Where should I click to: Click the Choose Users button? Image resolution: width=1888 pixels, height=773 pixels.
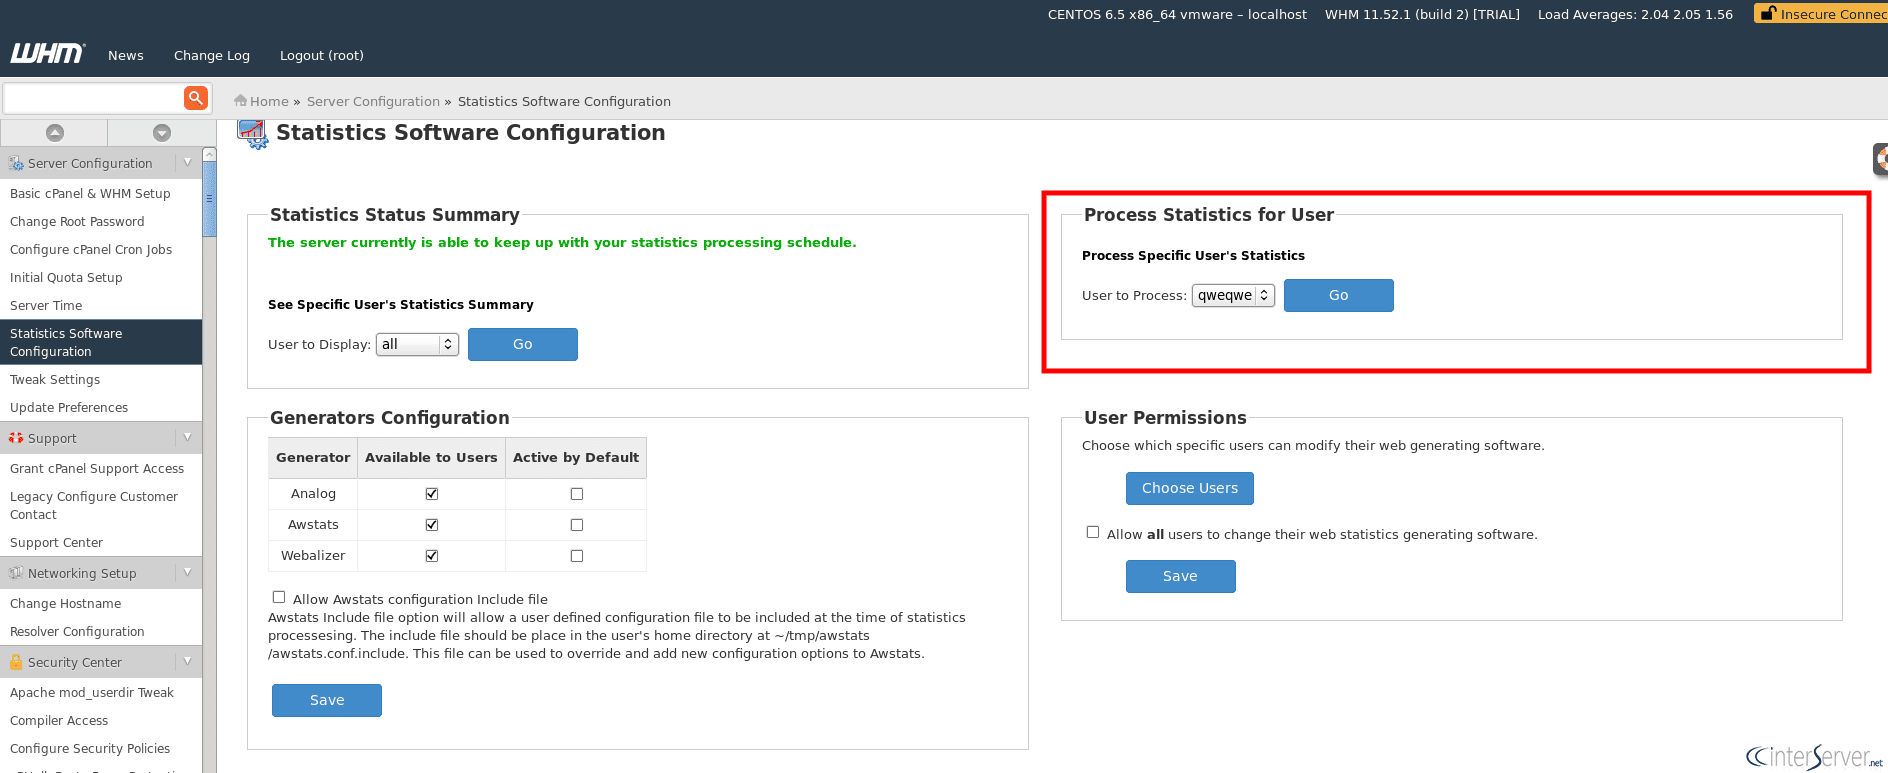(1189, 488)
